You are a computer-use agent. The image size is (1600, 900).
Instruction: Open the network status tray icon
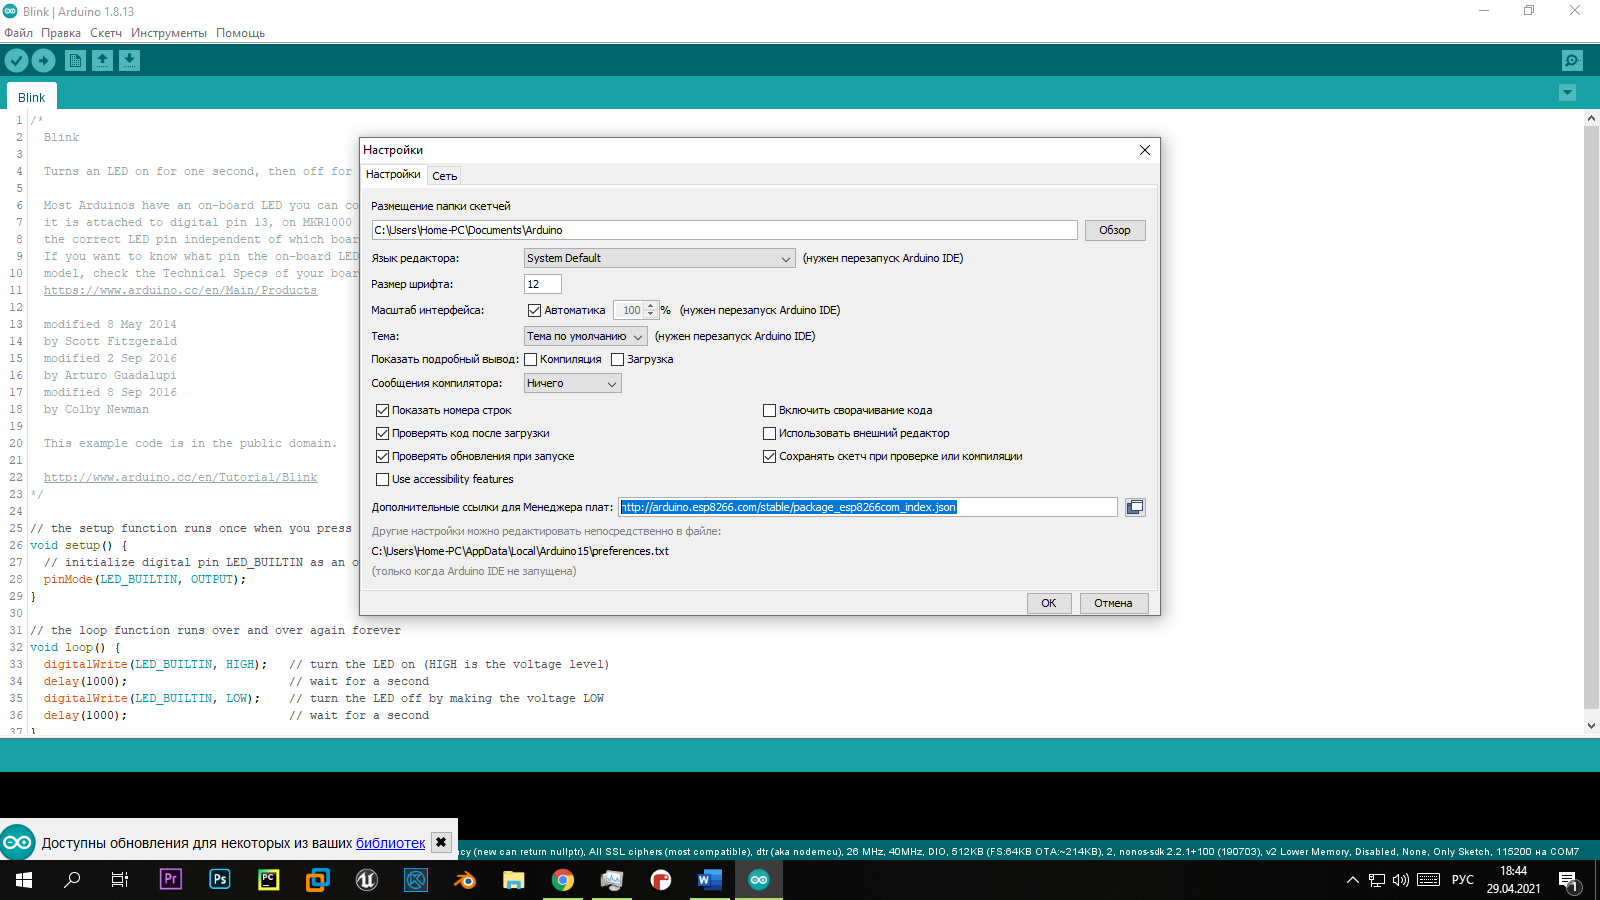[x=1377, y=880]
